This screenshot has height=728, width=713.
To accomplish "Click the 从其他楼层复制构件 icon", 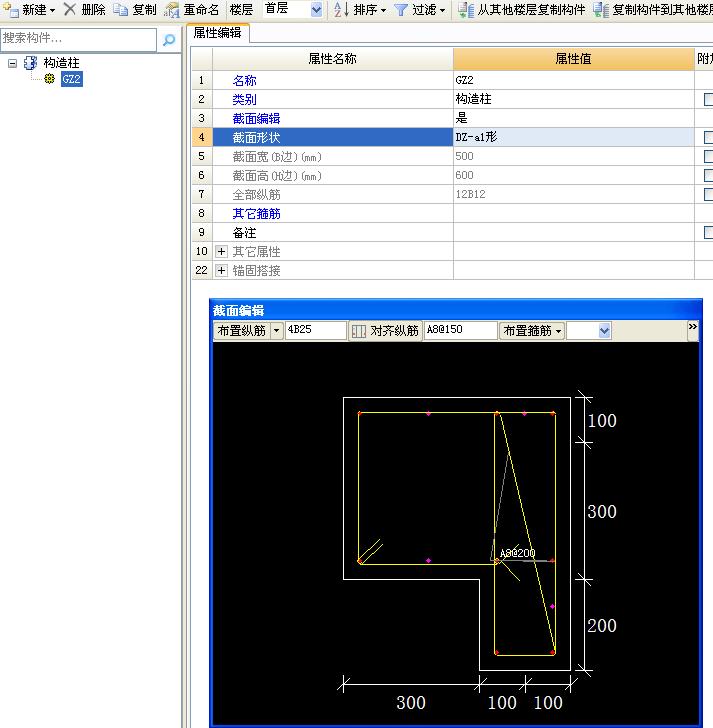I will coord(466,10).
